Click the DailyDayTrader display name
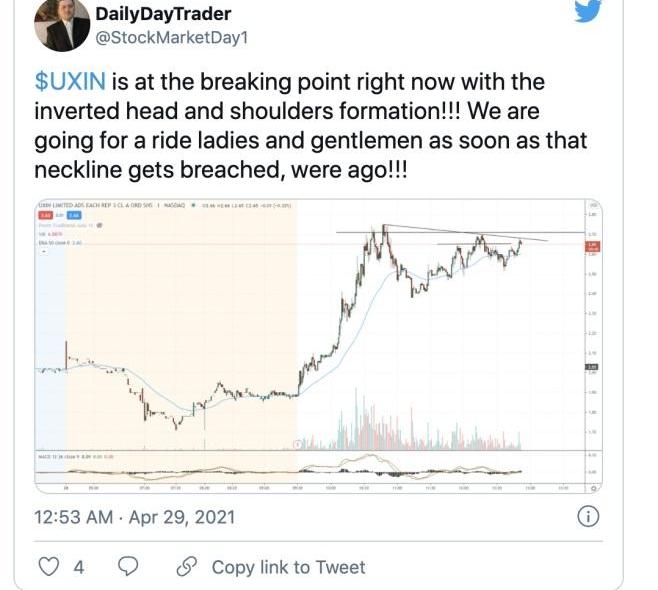The height and width of the screenshot is (590, 658). click(163, 14)
